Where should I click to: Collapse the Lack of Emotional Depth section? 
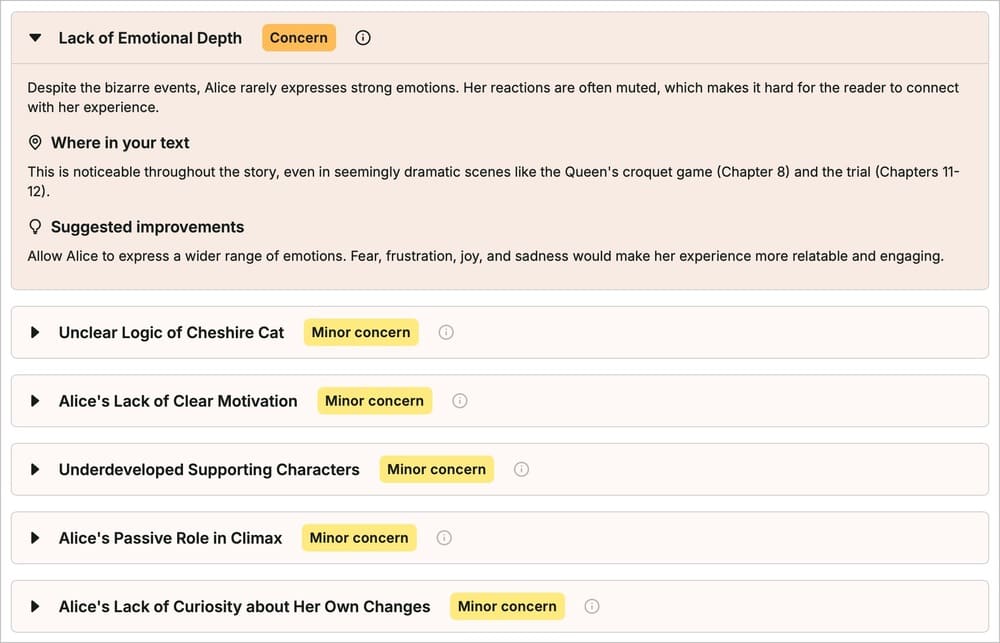coord(36,38)
